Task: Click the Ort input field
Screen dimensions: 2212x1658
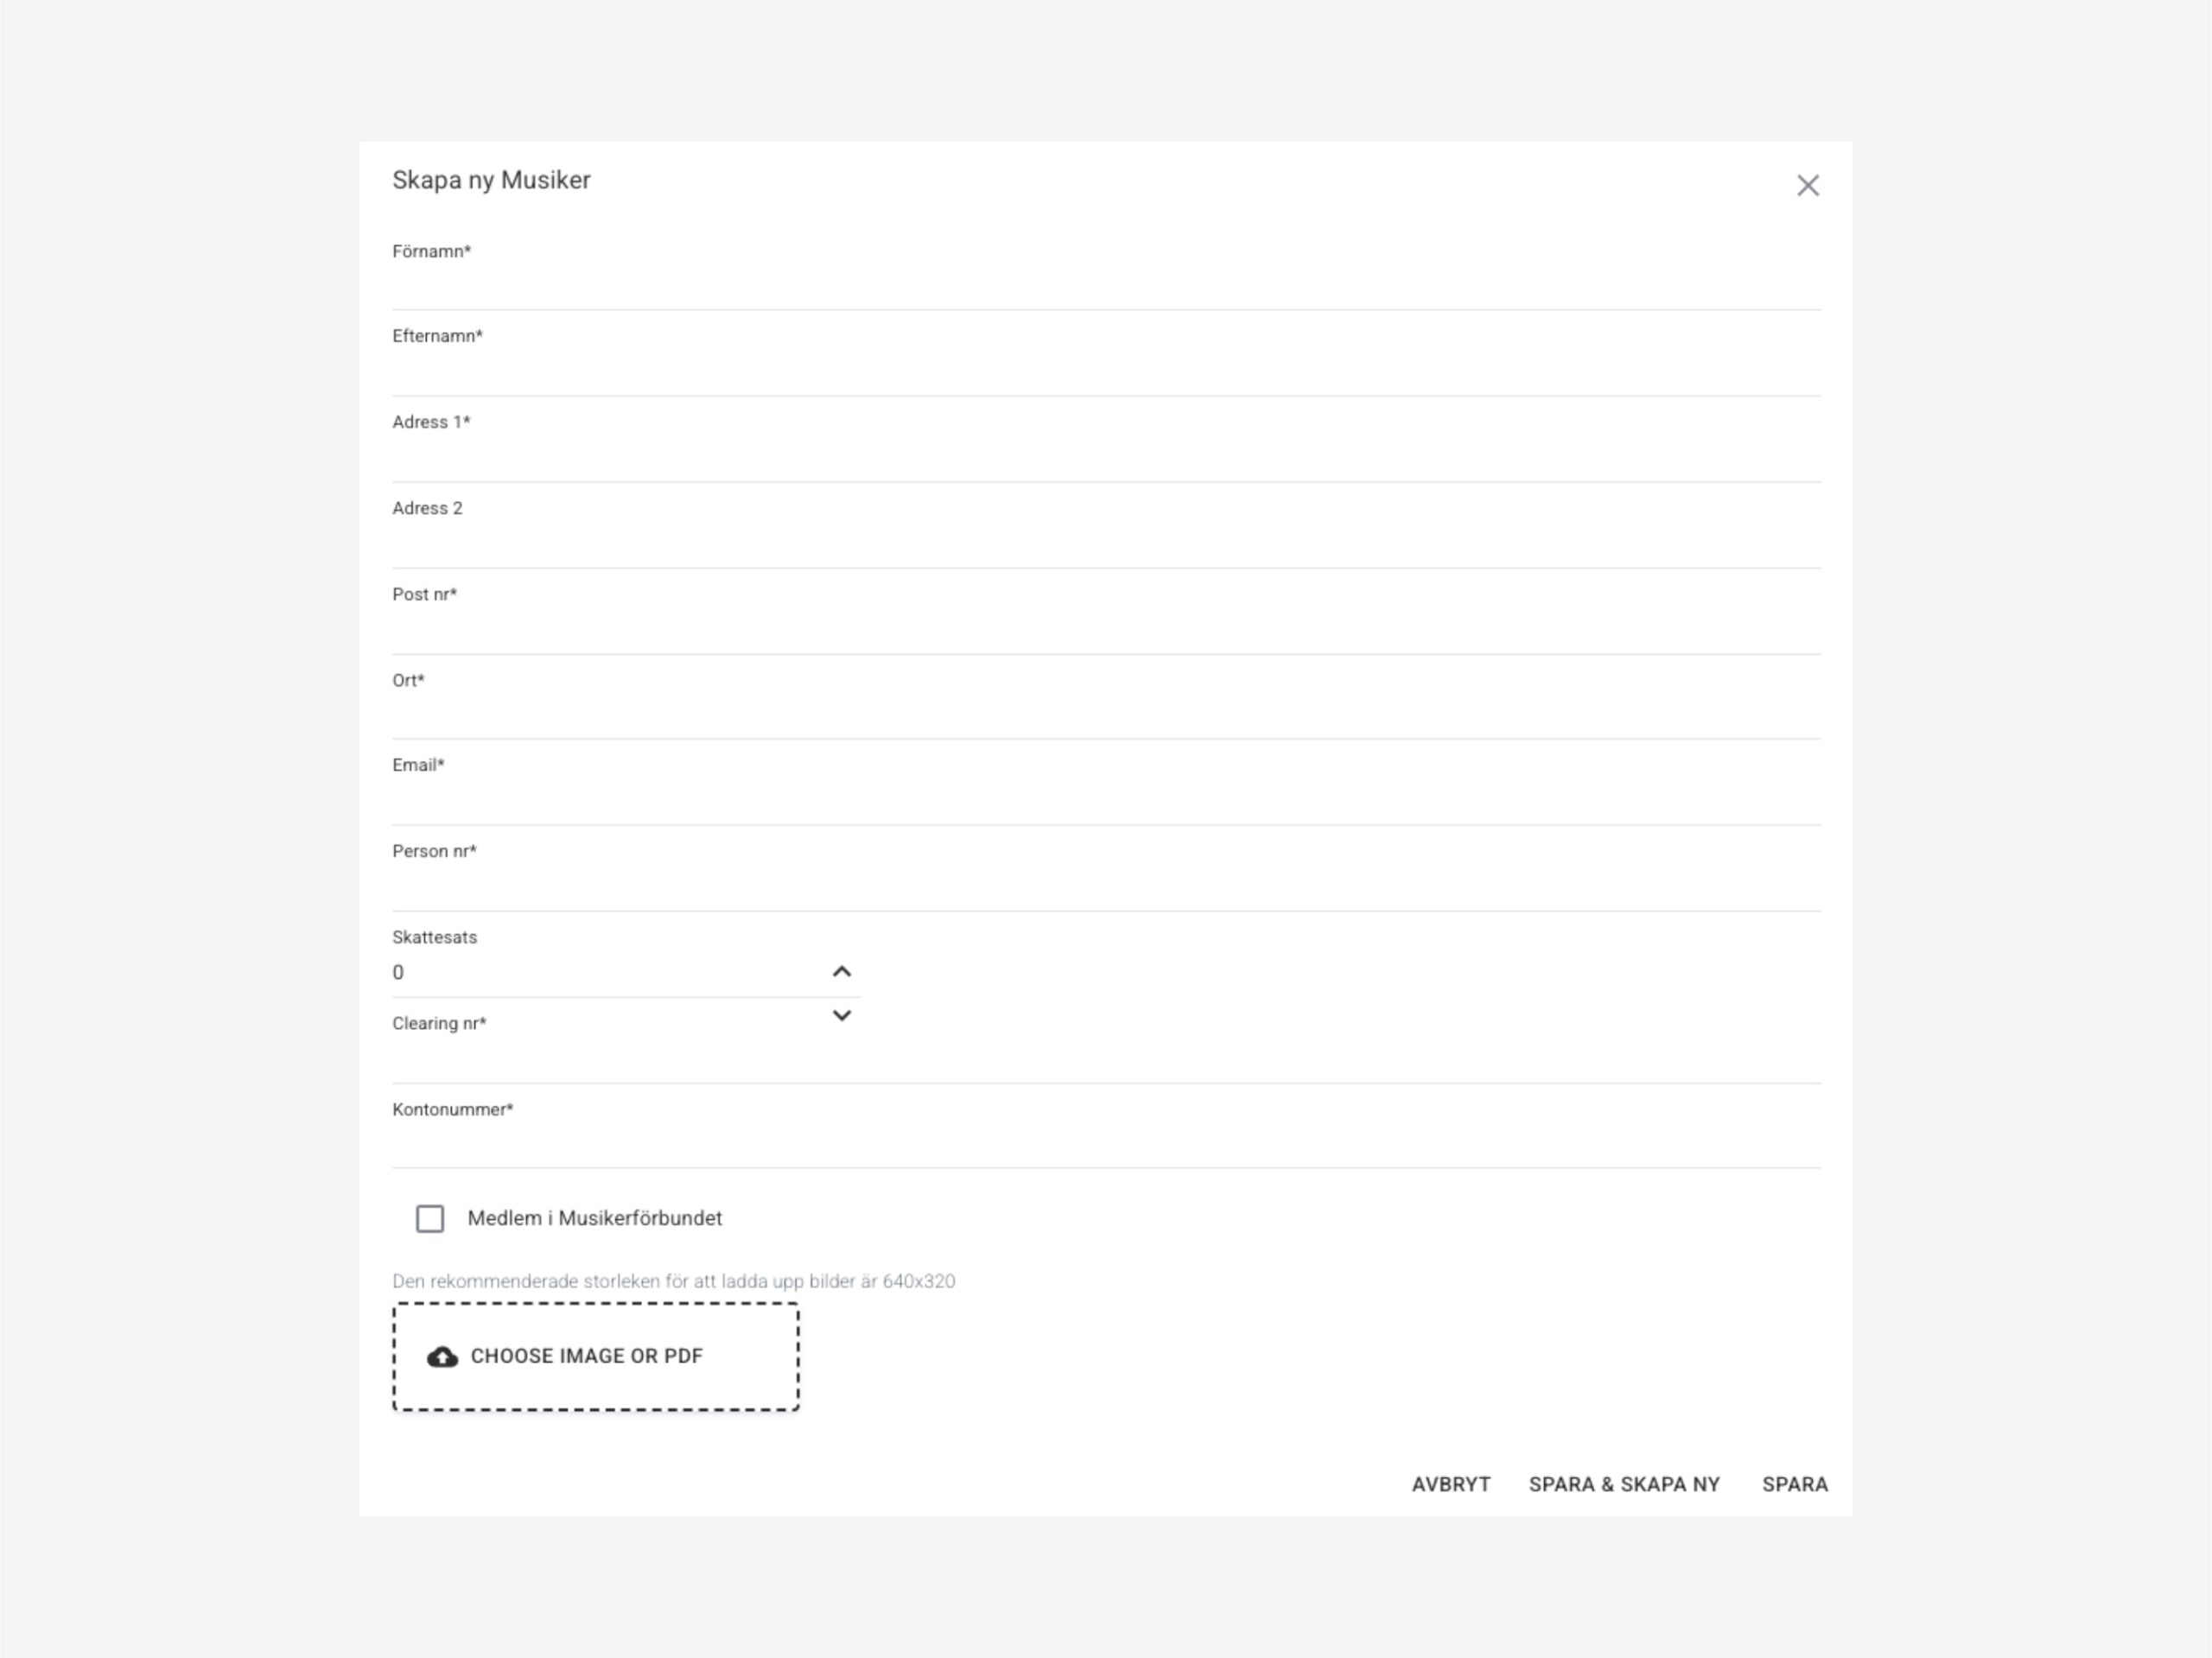Action: (x=1105, y=717)
